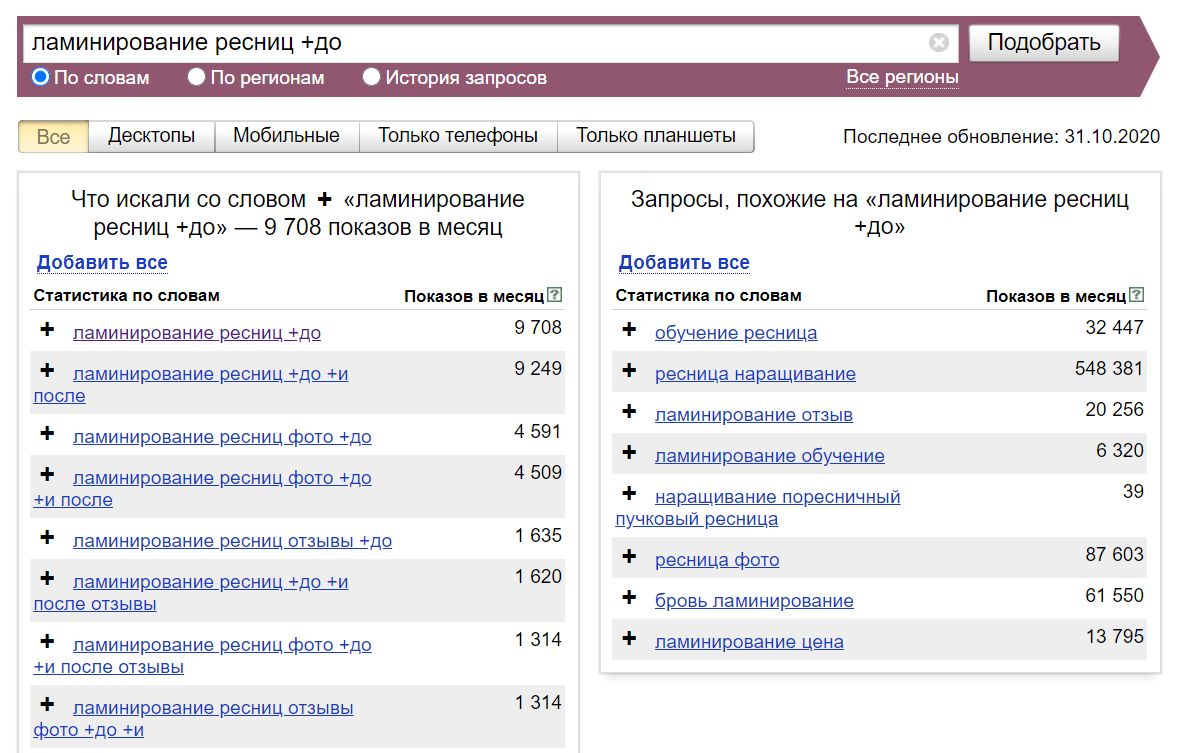The image size is (1188, 753).
Task: Click plus icon next to 'ламинирование цена'
Action: click(x=629, y=639)
